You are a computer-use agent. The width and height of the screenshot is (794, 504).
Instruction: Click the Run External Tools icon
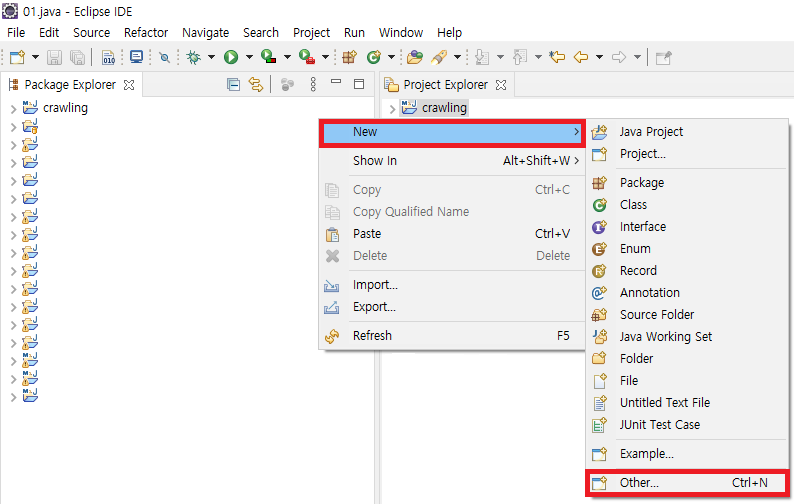(x=307, y=57)
